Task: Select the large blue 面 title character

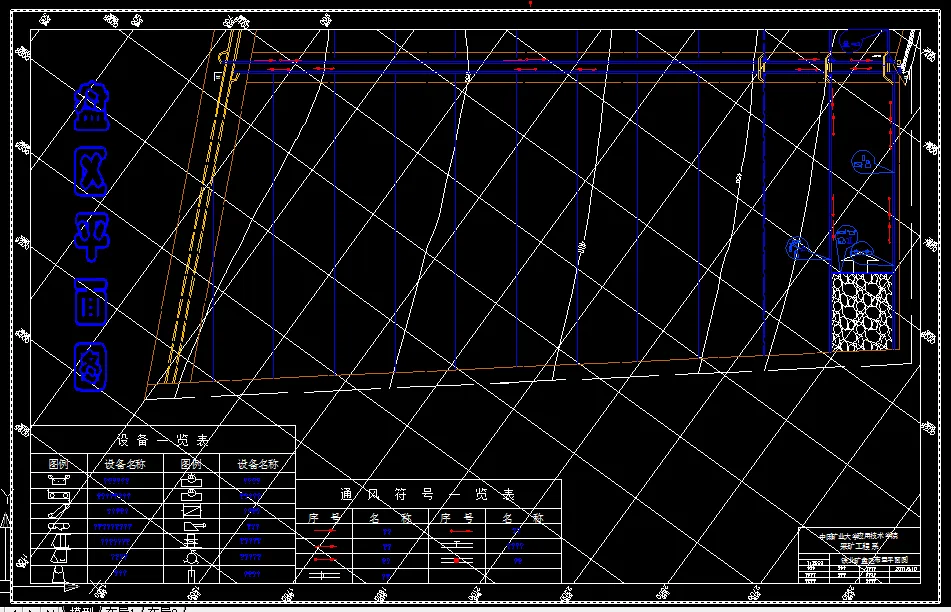Action: point(91,302)
